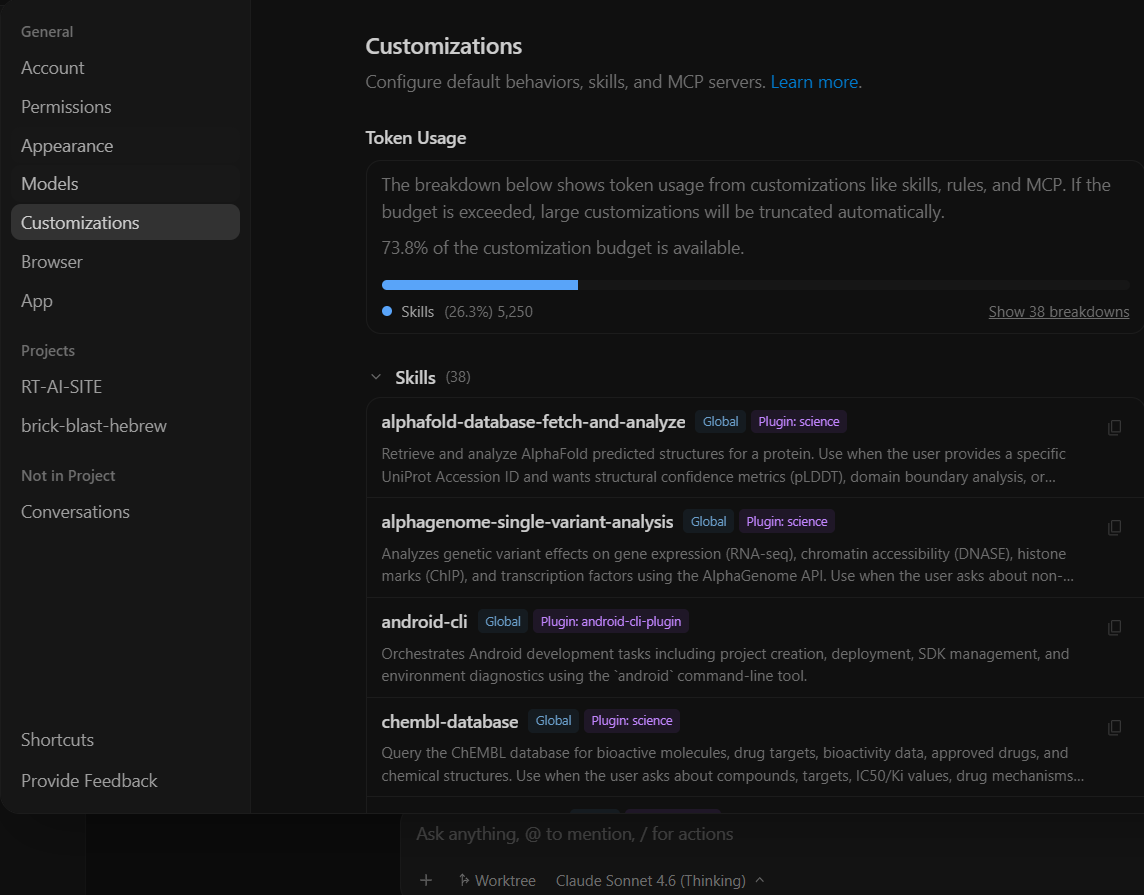Click the 73.8% budget available text
The image size is (1144, 895).
click(563, 248)
